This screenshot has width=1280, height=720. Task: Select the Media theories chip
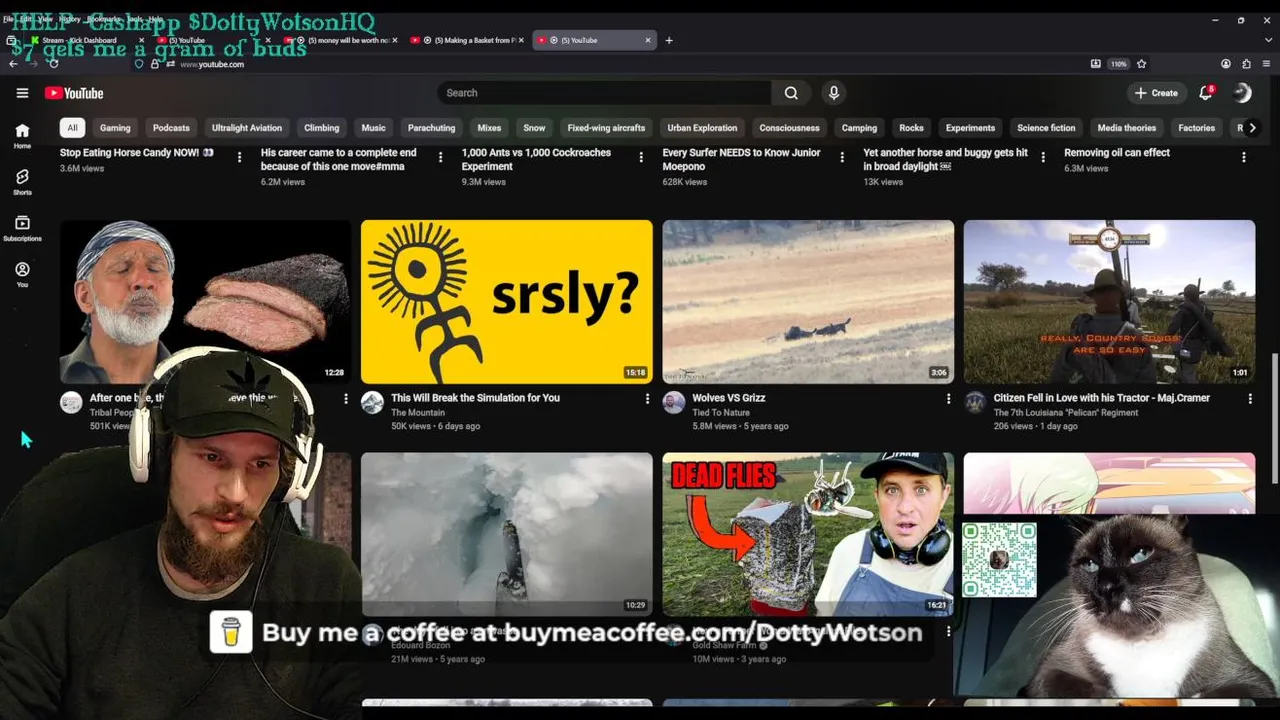pos(1126,128)
